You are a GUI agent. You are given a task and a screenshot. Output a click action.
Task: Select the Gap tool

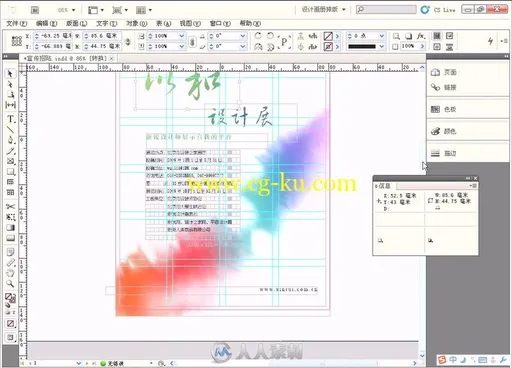click(10, 105)
